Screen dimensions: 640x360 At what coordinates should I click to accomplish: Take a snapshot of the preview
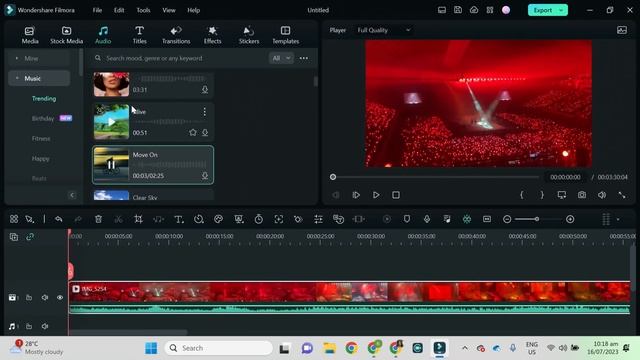[582, 195]
